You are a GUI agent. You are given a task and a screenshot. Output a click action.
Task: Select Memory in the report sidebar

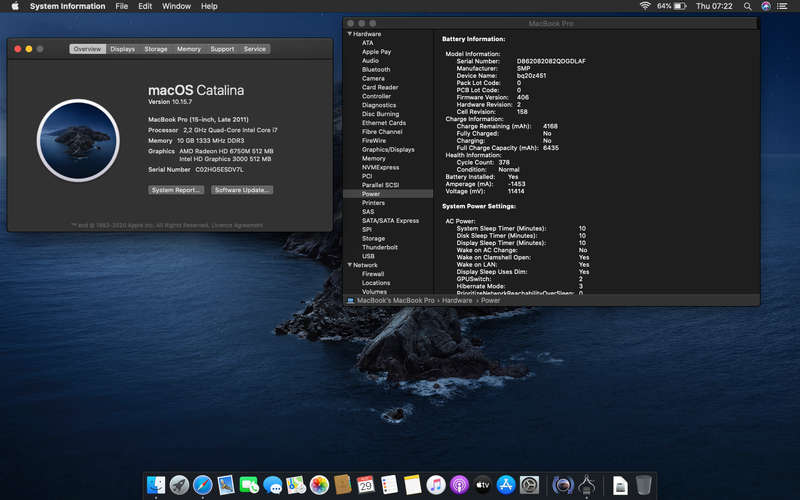pos(373,159)
